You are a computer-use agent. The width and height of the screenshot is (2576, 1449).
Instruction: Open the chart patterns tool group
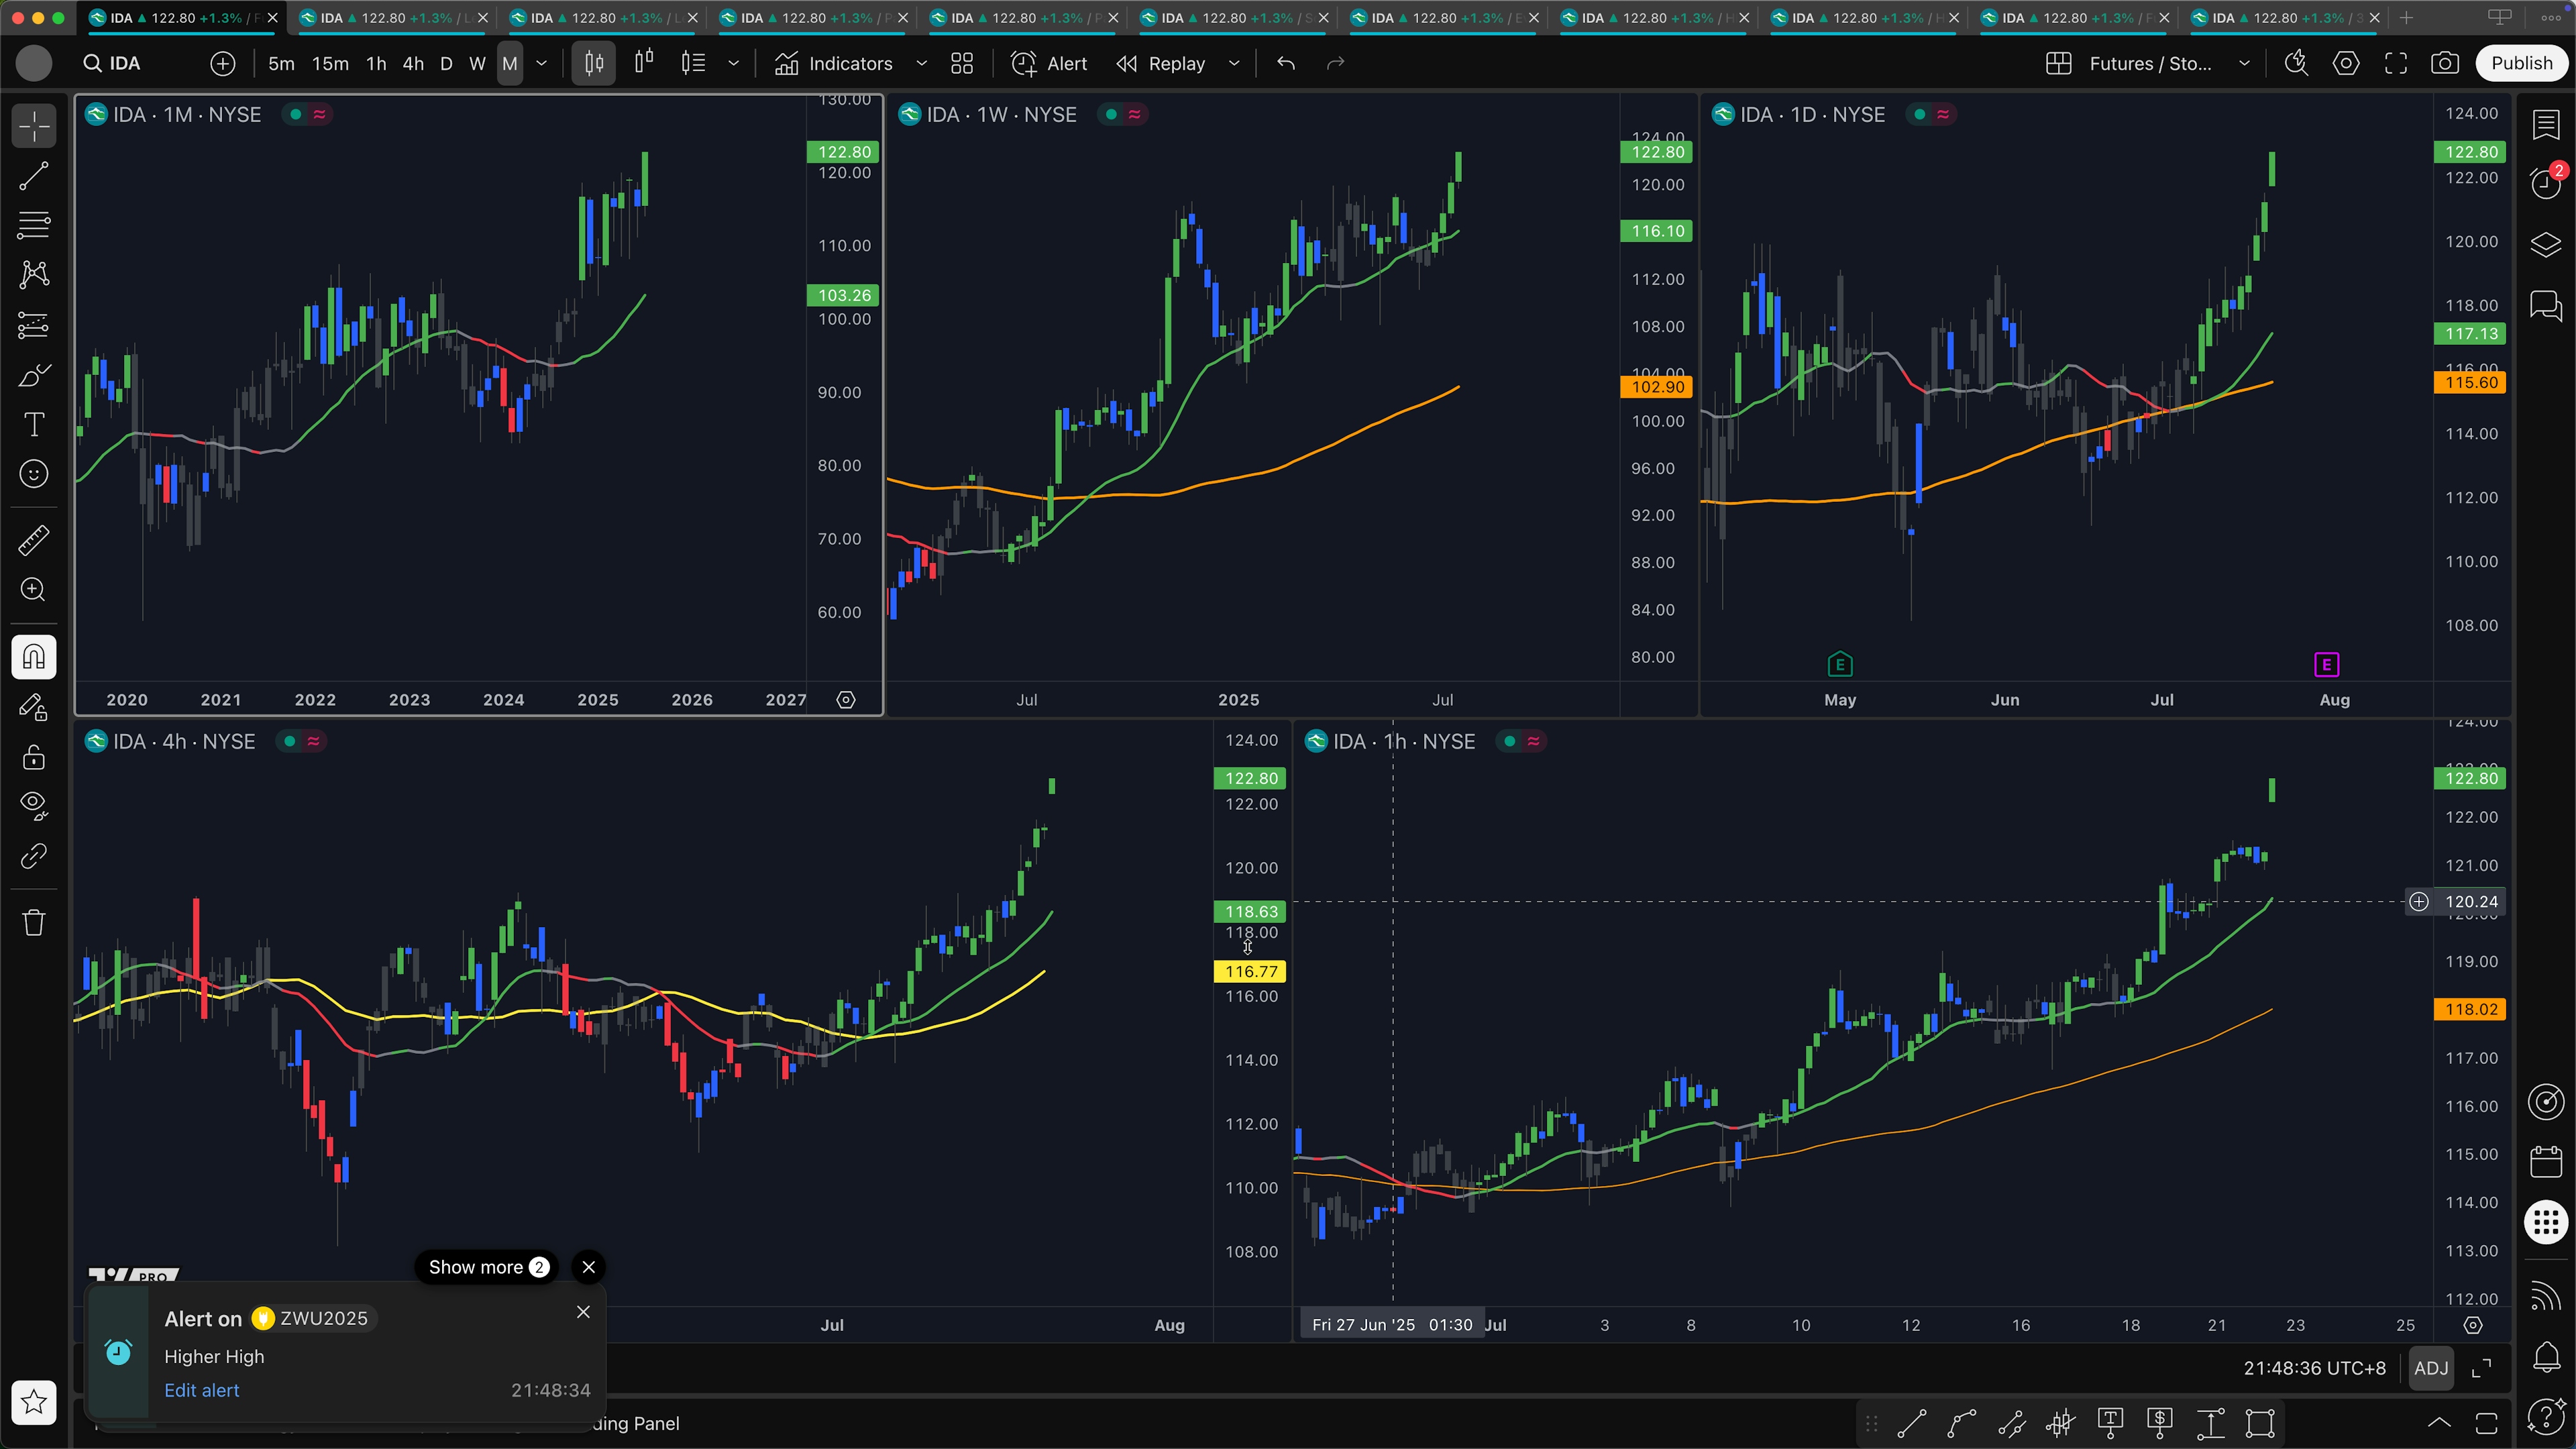pyautogui.click(x=34, y=275)
